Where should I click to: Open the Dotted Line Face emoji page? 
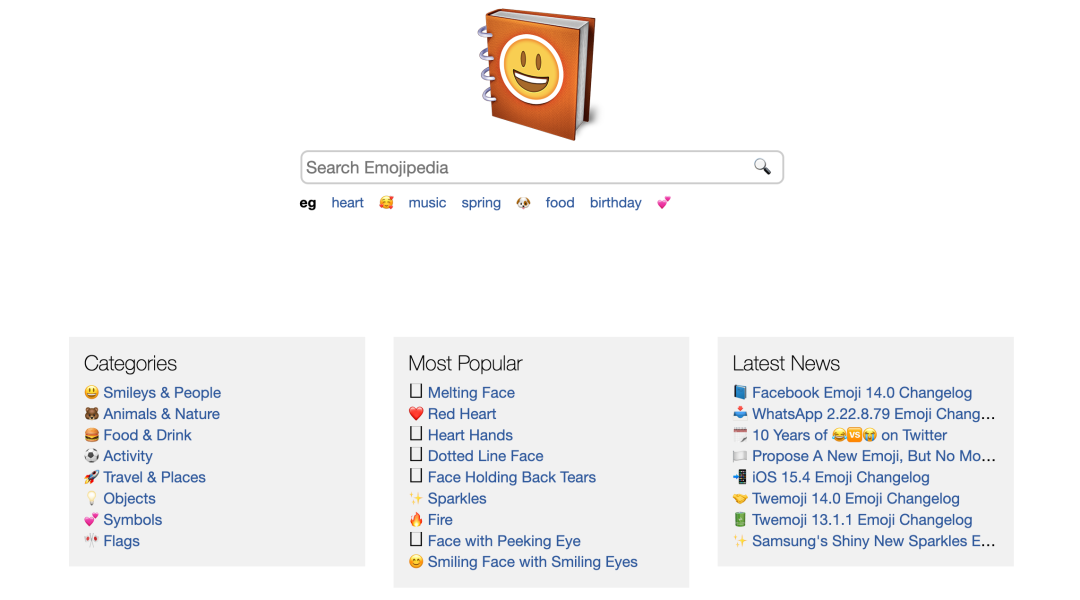(486, 456)
